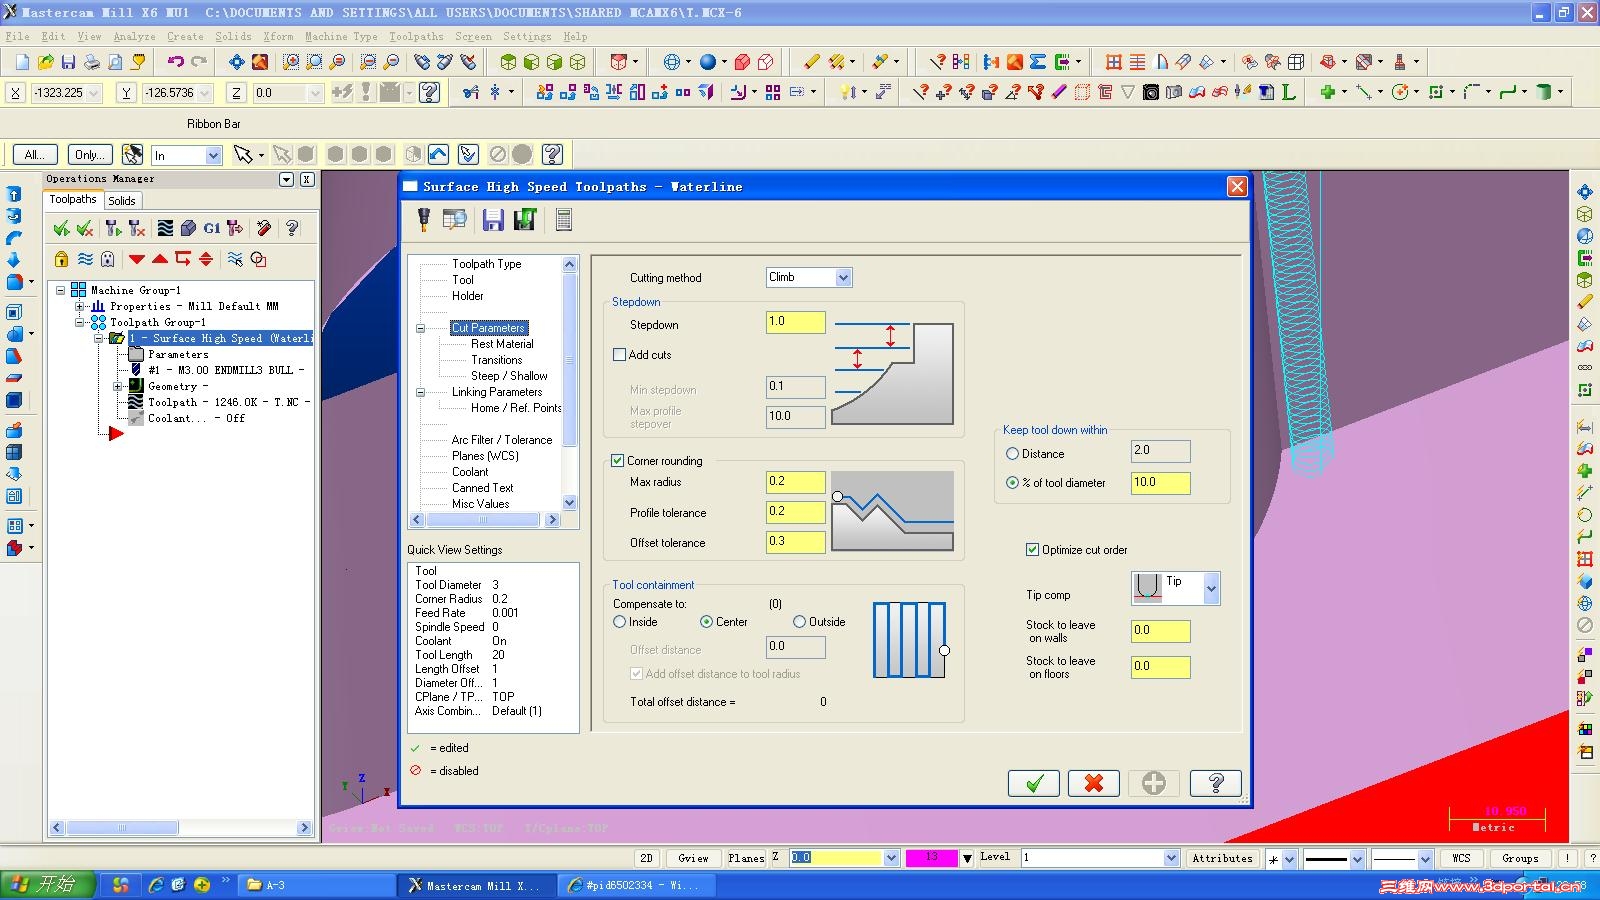
Task: Open the Machine Type menu
Action: pyautogui.click(x=341, y=36)
